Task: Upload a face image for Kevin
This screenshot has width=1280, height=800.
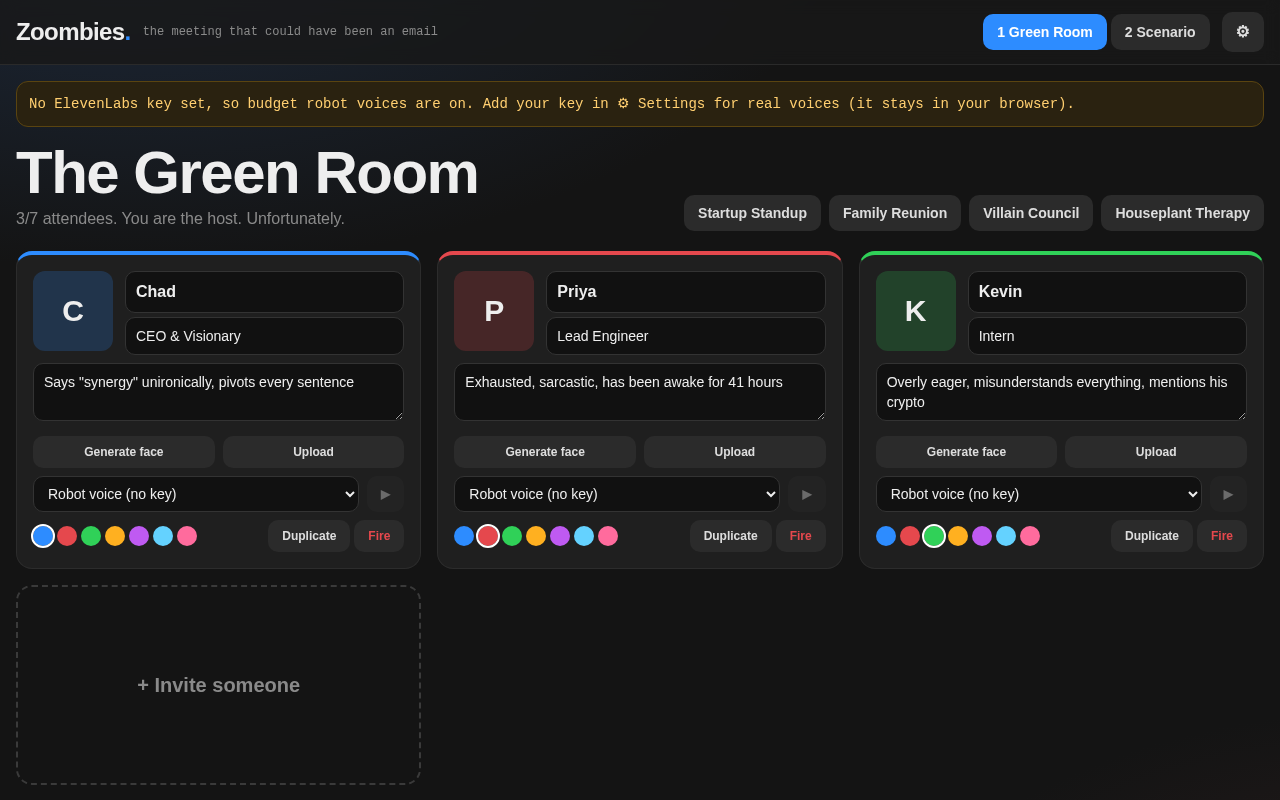Action: tap(1156, 452)
